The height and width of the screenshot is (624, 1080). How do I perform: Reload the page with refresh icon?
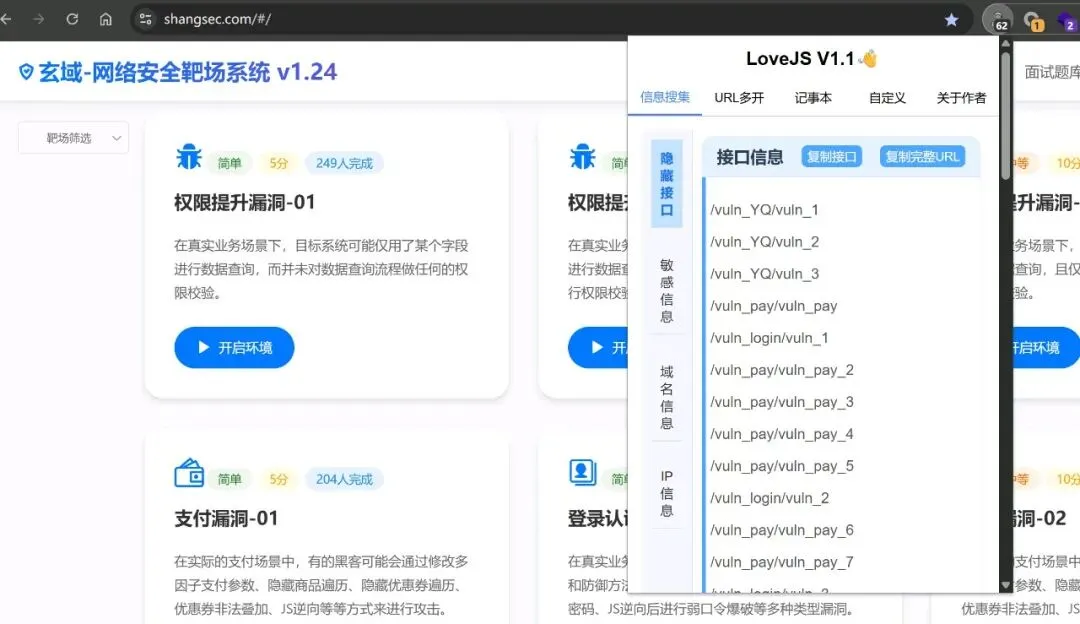[72, 19]
